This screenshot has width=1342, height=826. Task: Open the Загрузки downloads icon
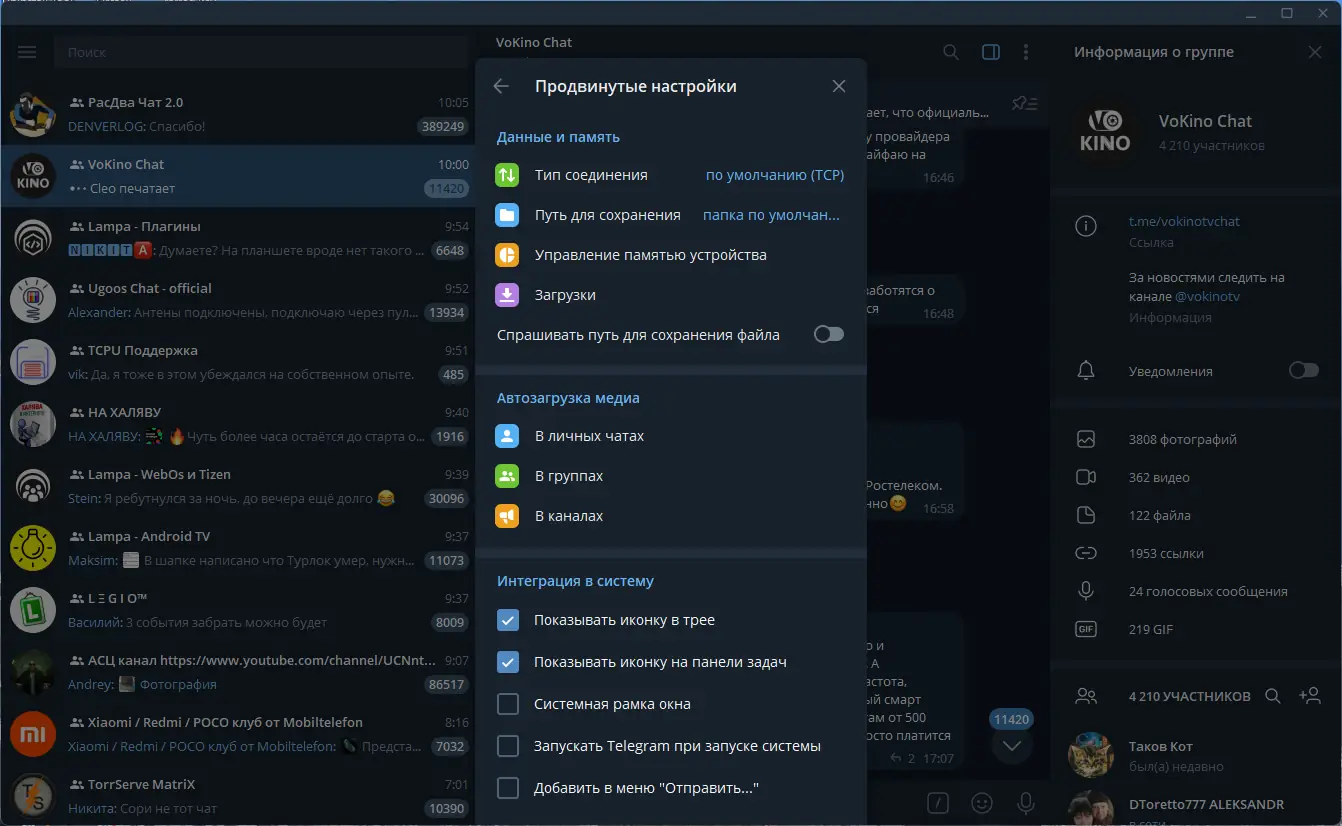coord(507,295)
